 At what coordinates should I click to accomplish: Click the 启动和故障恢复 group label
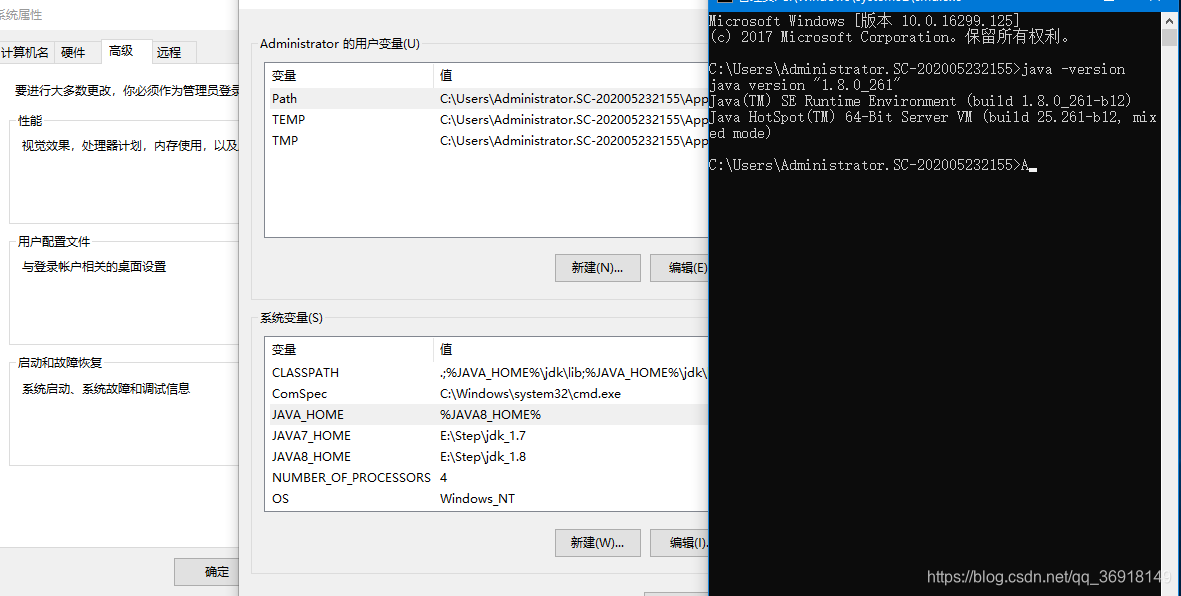60,363
